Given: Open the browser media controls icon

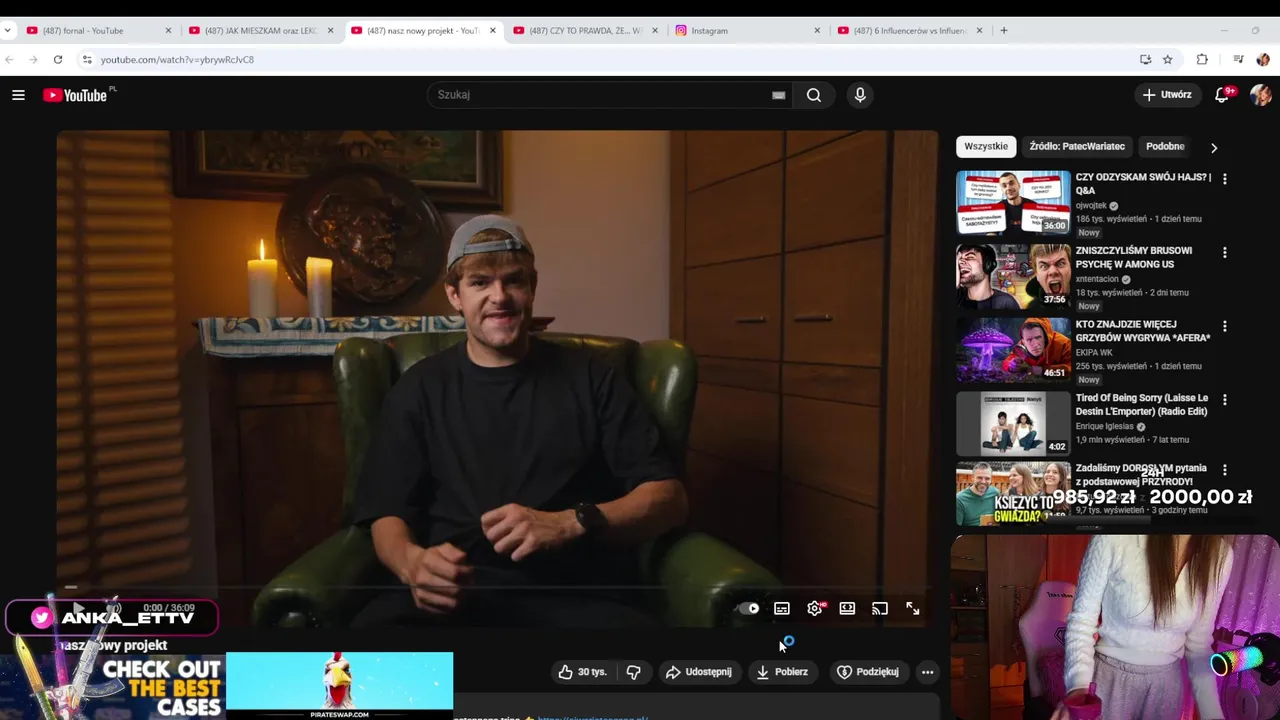Looking at the screenshot, I should coord(1238,60).
